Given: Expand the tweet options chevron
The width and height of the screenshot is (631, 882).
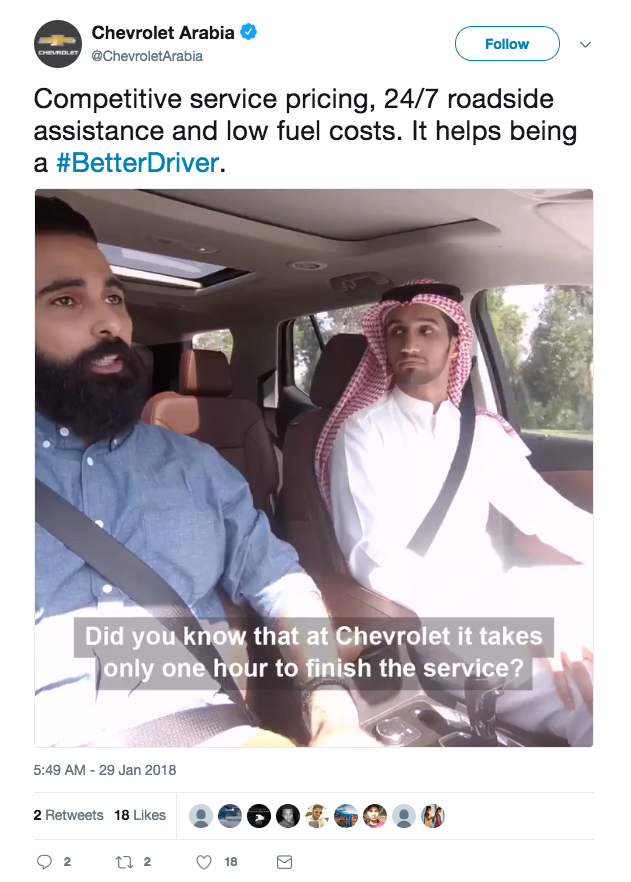Looking at the screenshot, I should point(585,44).
